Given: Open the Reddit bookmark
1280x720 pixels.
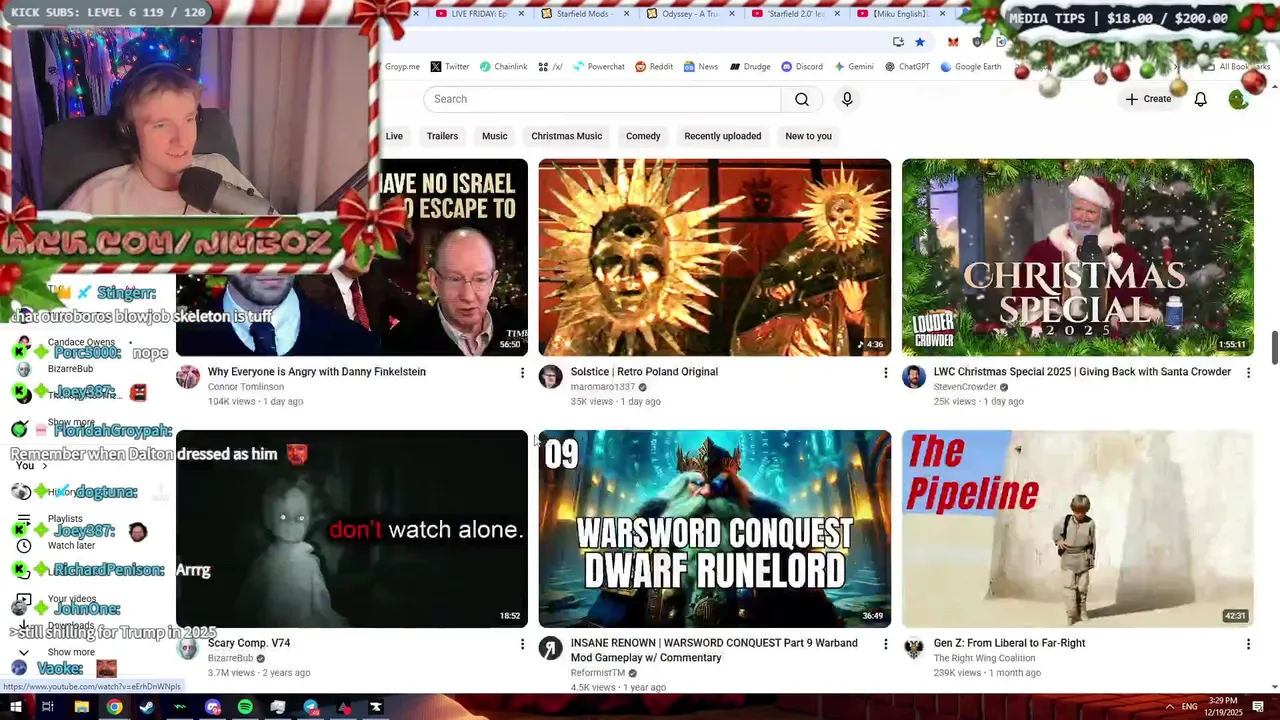Looking at the screenshot, I should (x=654, y=67).
